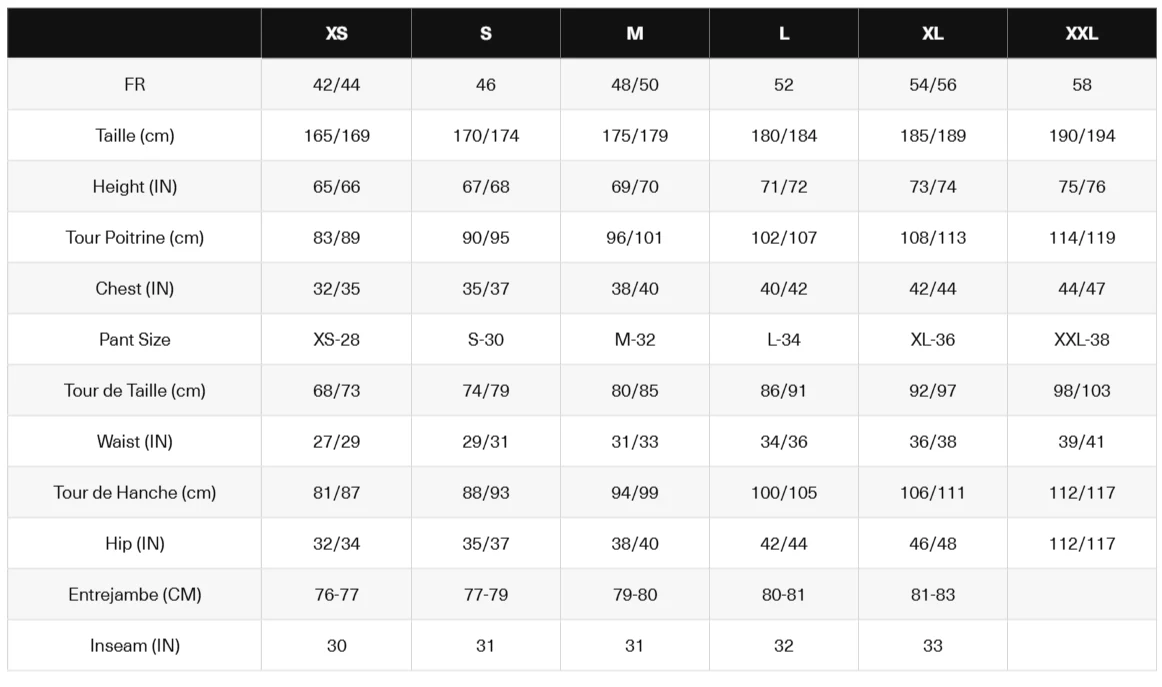Click the XL-36 pant size cell

tap(933, 340)
